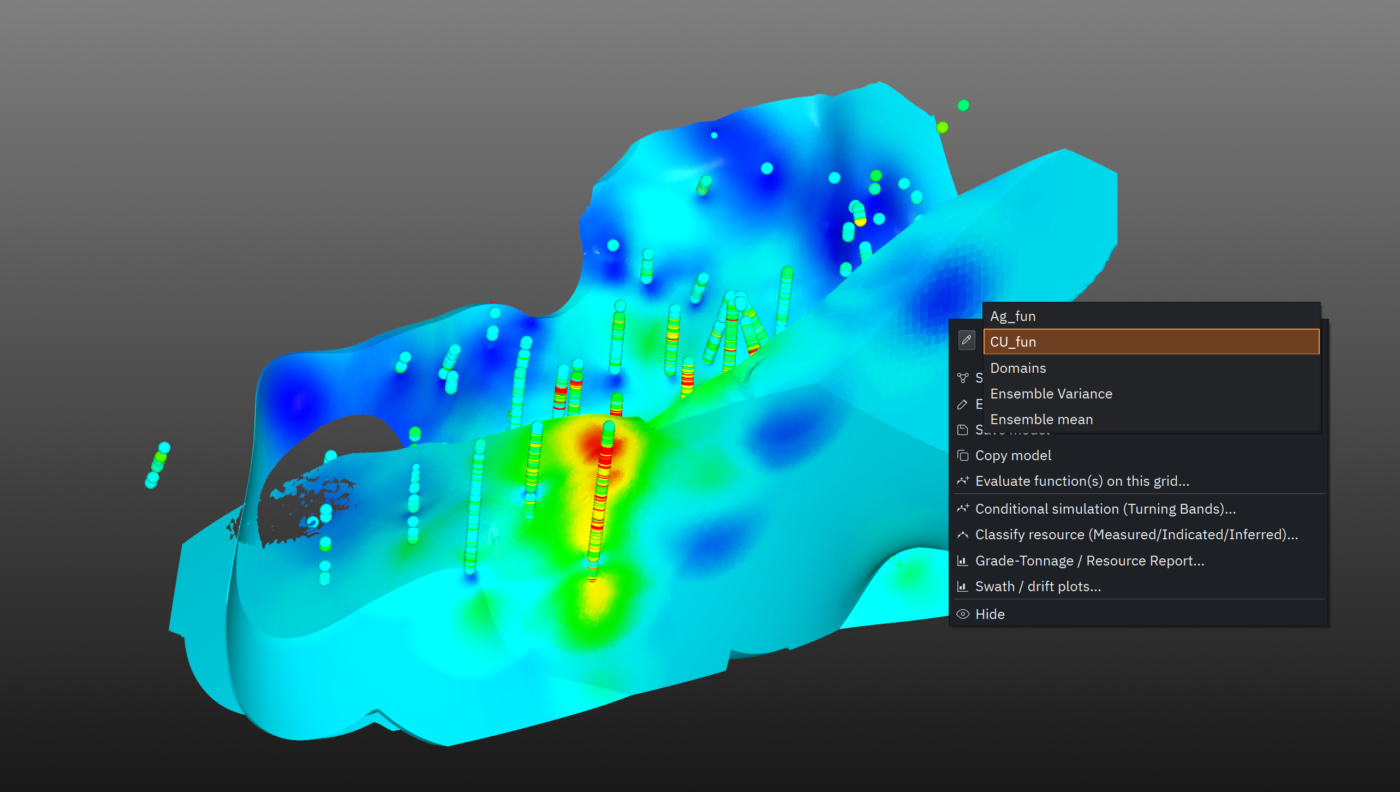The height and width of the screenshot is (792, 1400).
Task: Choose Copy model from the context menu
Action: click(1137, 455)
